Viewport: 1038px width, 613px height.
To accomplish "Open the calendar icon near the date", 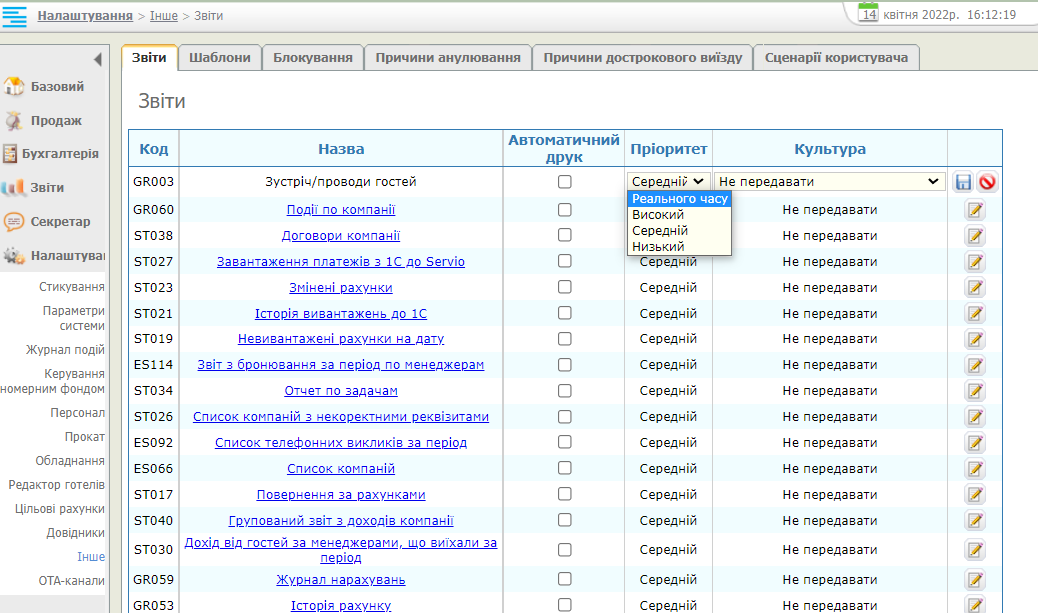I will (x=869, y=14).
